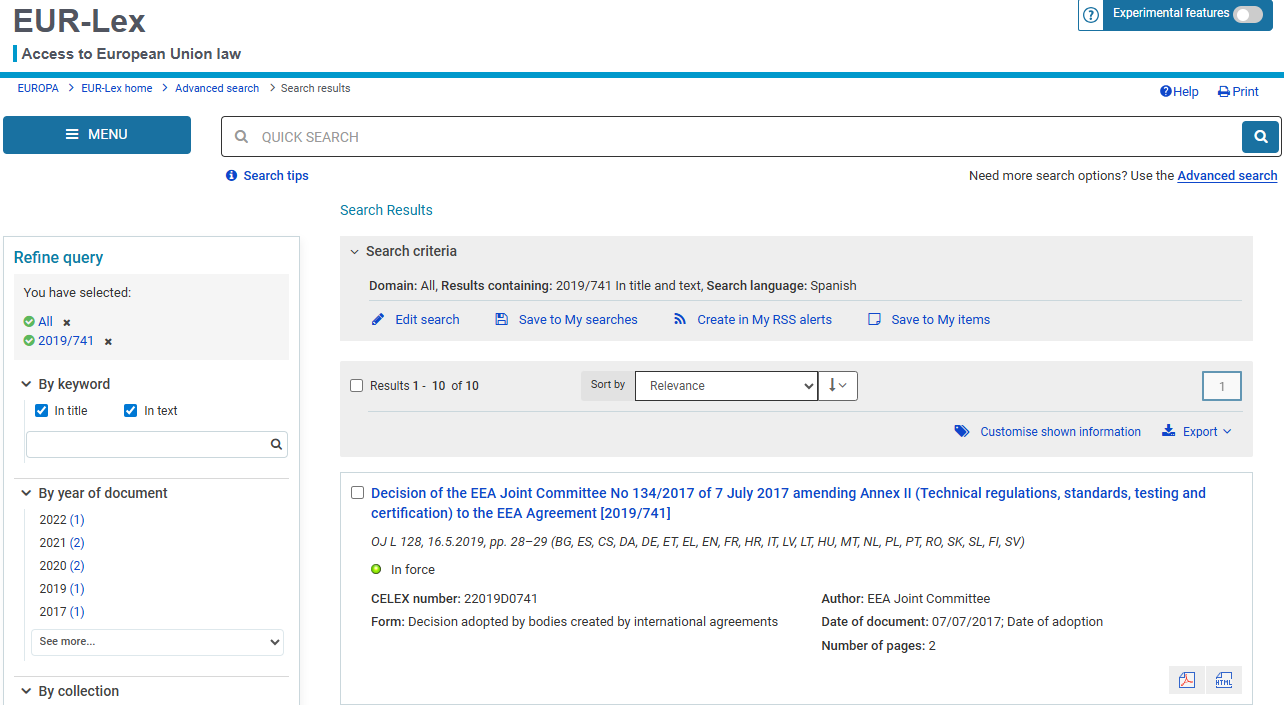Image resolution: width=1284 pixels, height=705 pixels.
Task: Open the PDF version of the document
Action: pos(1187,680)
